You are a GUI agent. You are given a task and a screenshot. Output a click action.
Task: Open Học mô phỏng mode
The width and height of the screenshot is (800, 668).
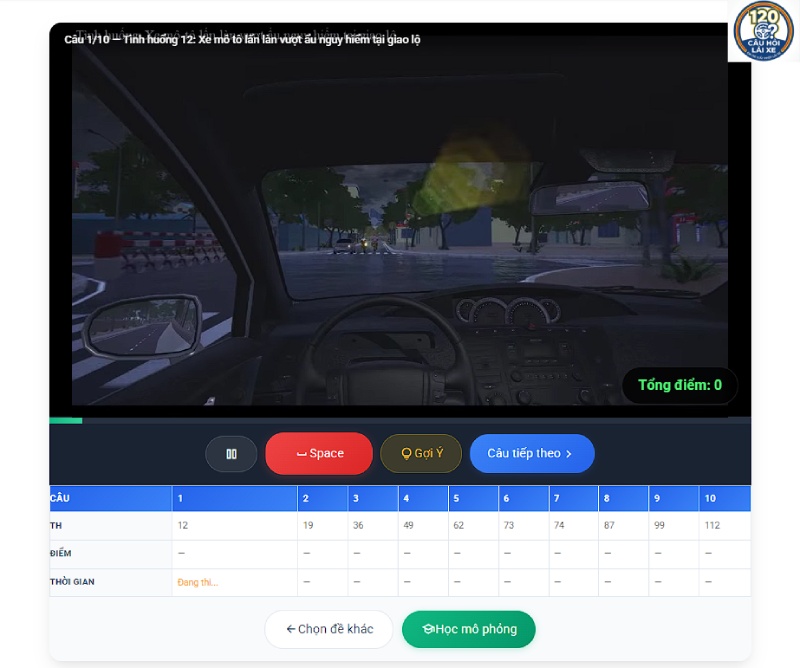(x=469, y=629)
